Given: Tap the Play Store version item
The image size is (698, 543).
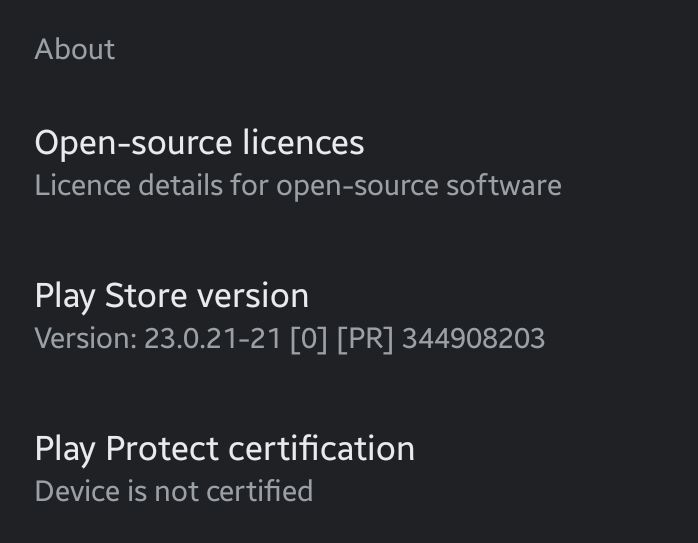Looking at the screenshot, I should (x=349, y=316).
